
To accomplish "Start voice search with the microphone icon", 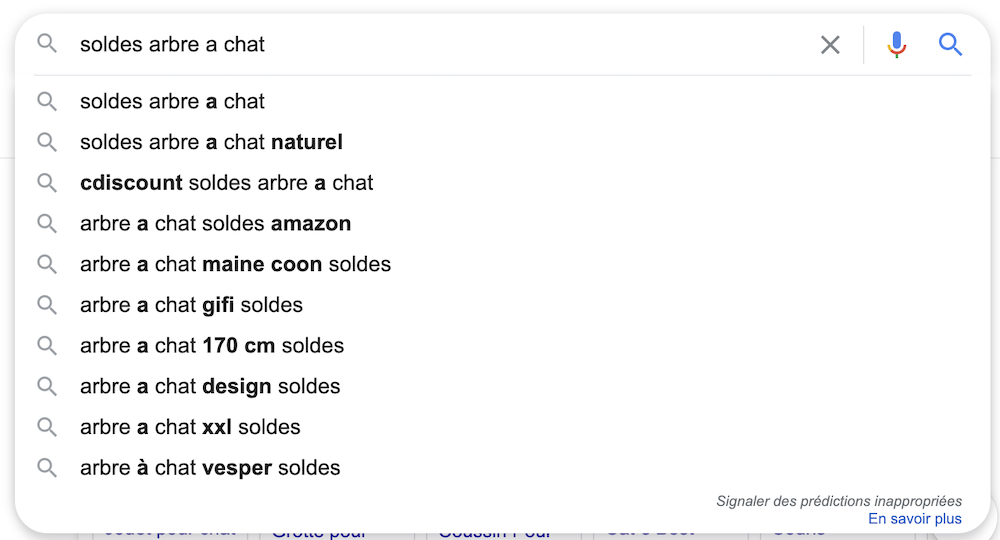I will click(896, 45).
